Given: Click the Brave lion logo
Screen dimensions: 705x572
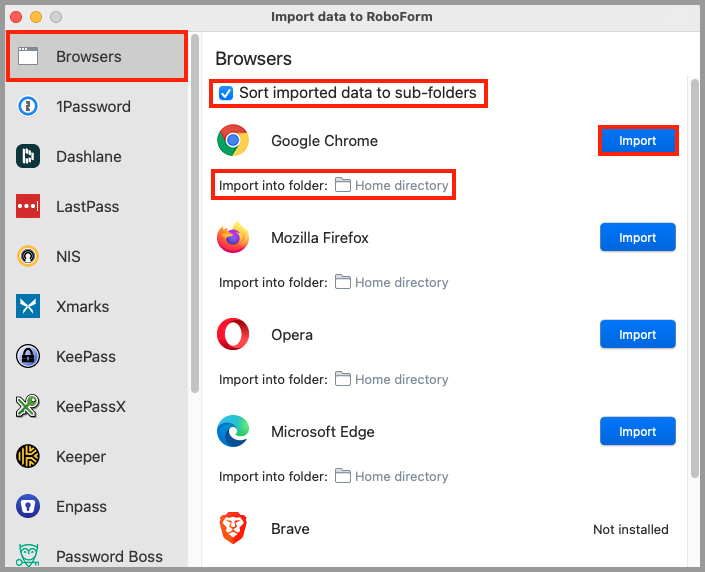Looking at the screenshot, I should pos(233,529).
